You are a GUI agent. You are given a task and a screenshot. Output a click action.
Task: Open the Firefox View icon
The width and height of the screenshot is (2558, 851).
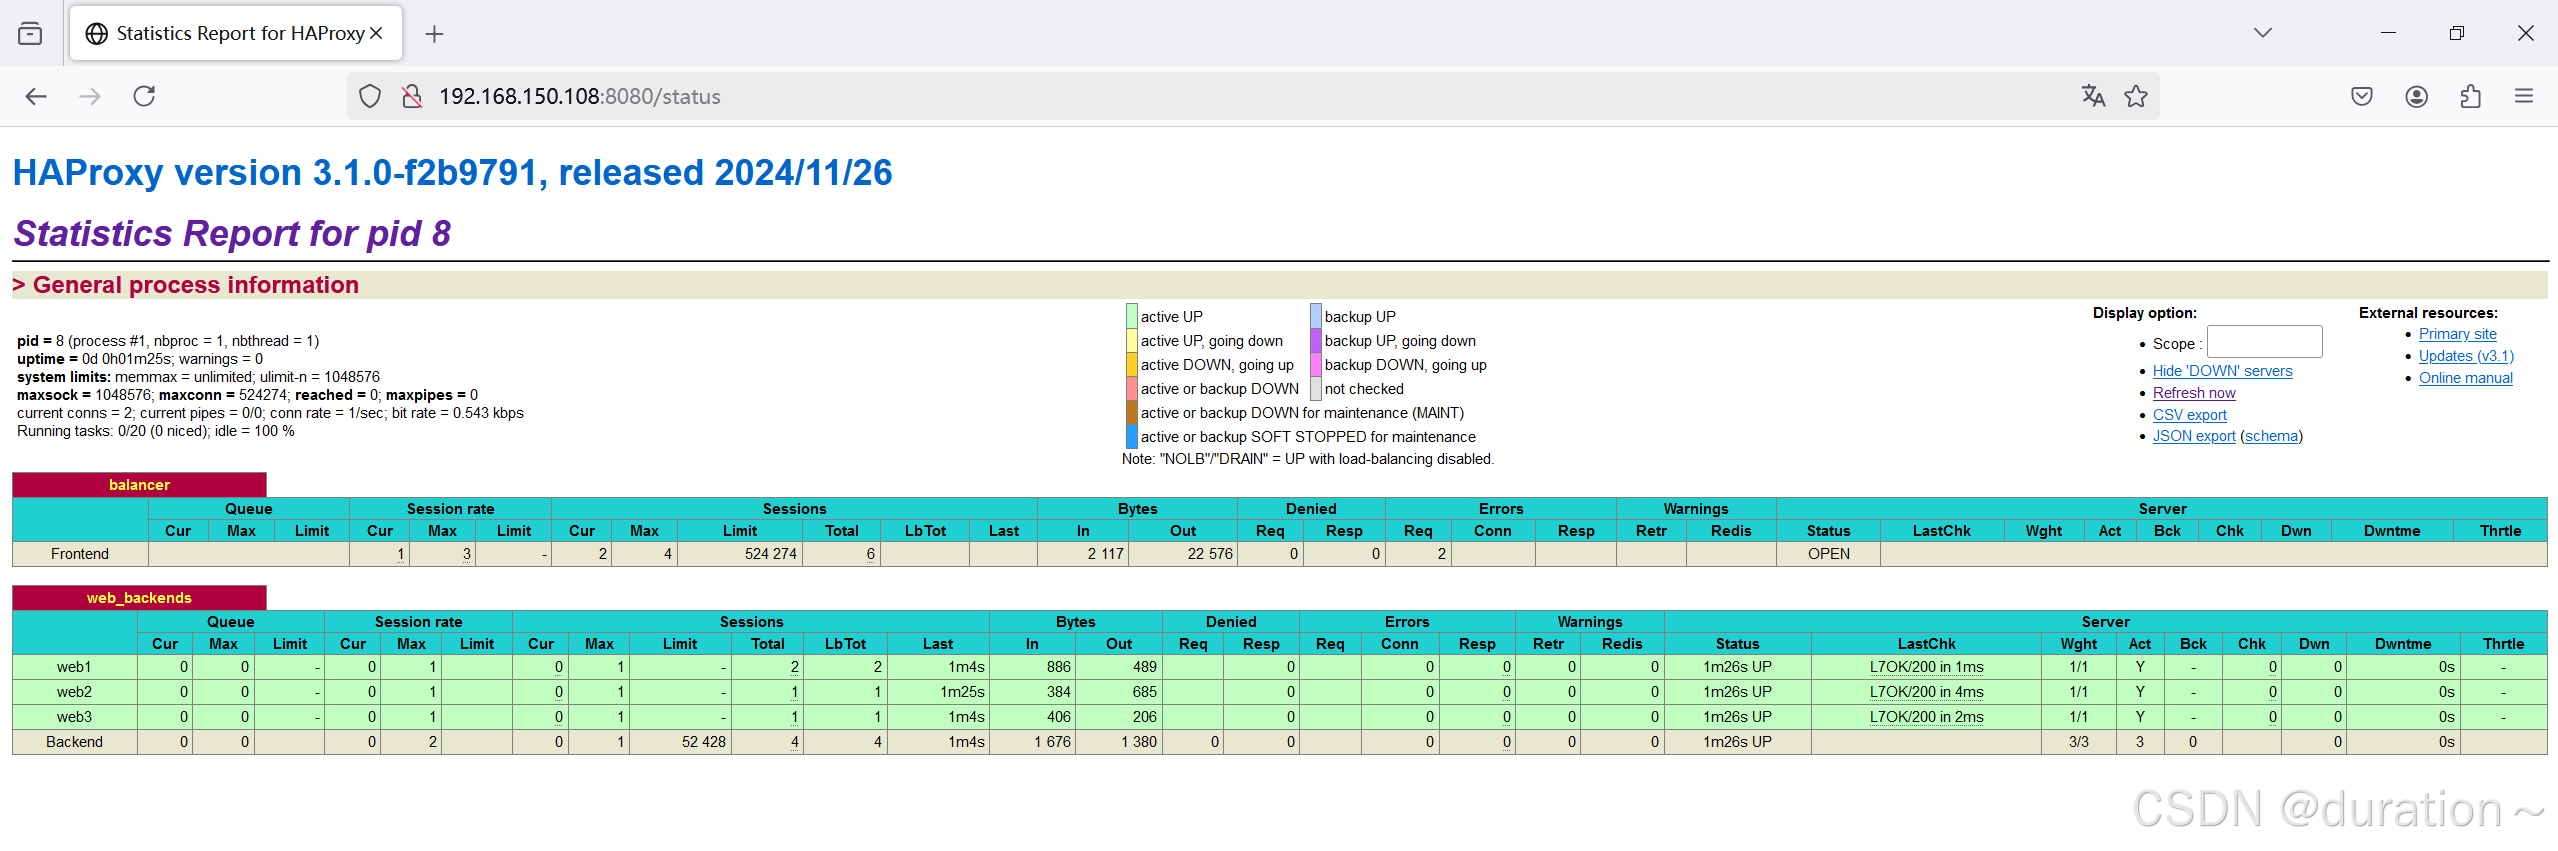pos(30,34)
